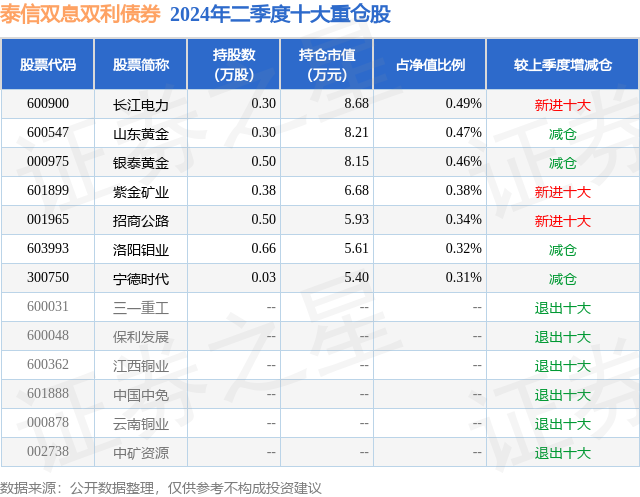The width and height of the screenshot is (640, 497).
Task: Click net value ratio 0.31%
Action: pyautogui.click(x=463, y=277)
